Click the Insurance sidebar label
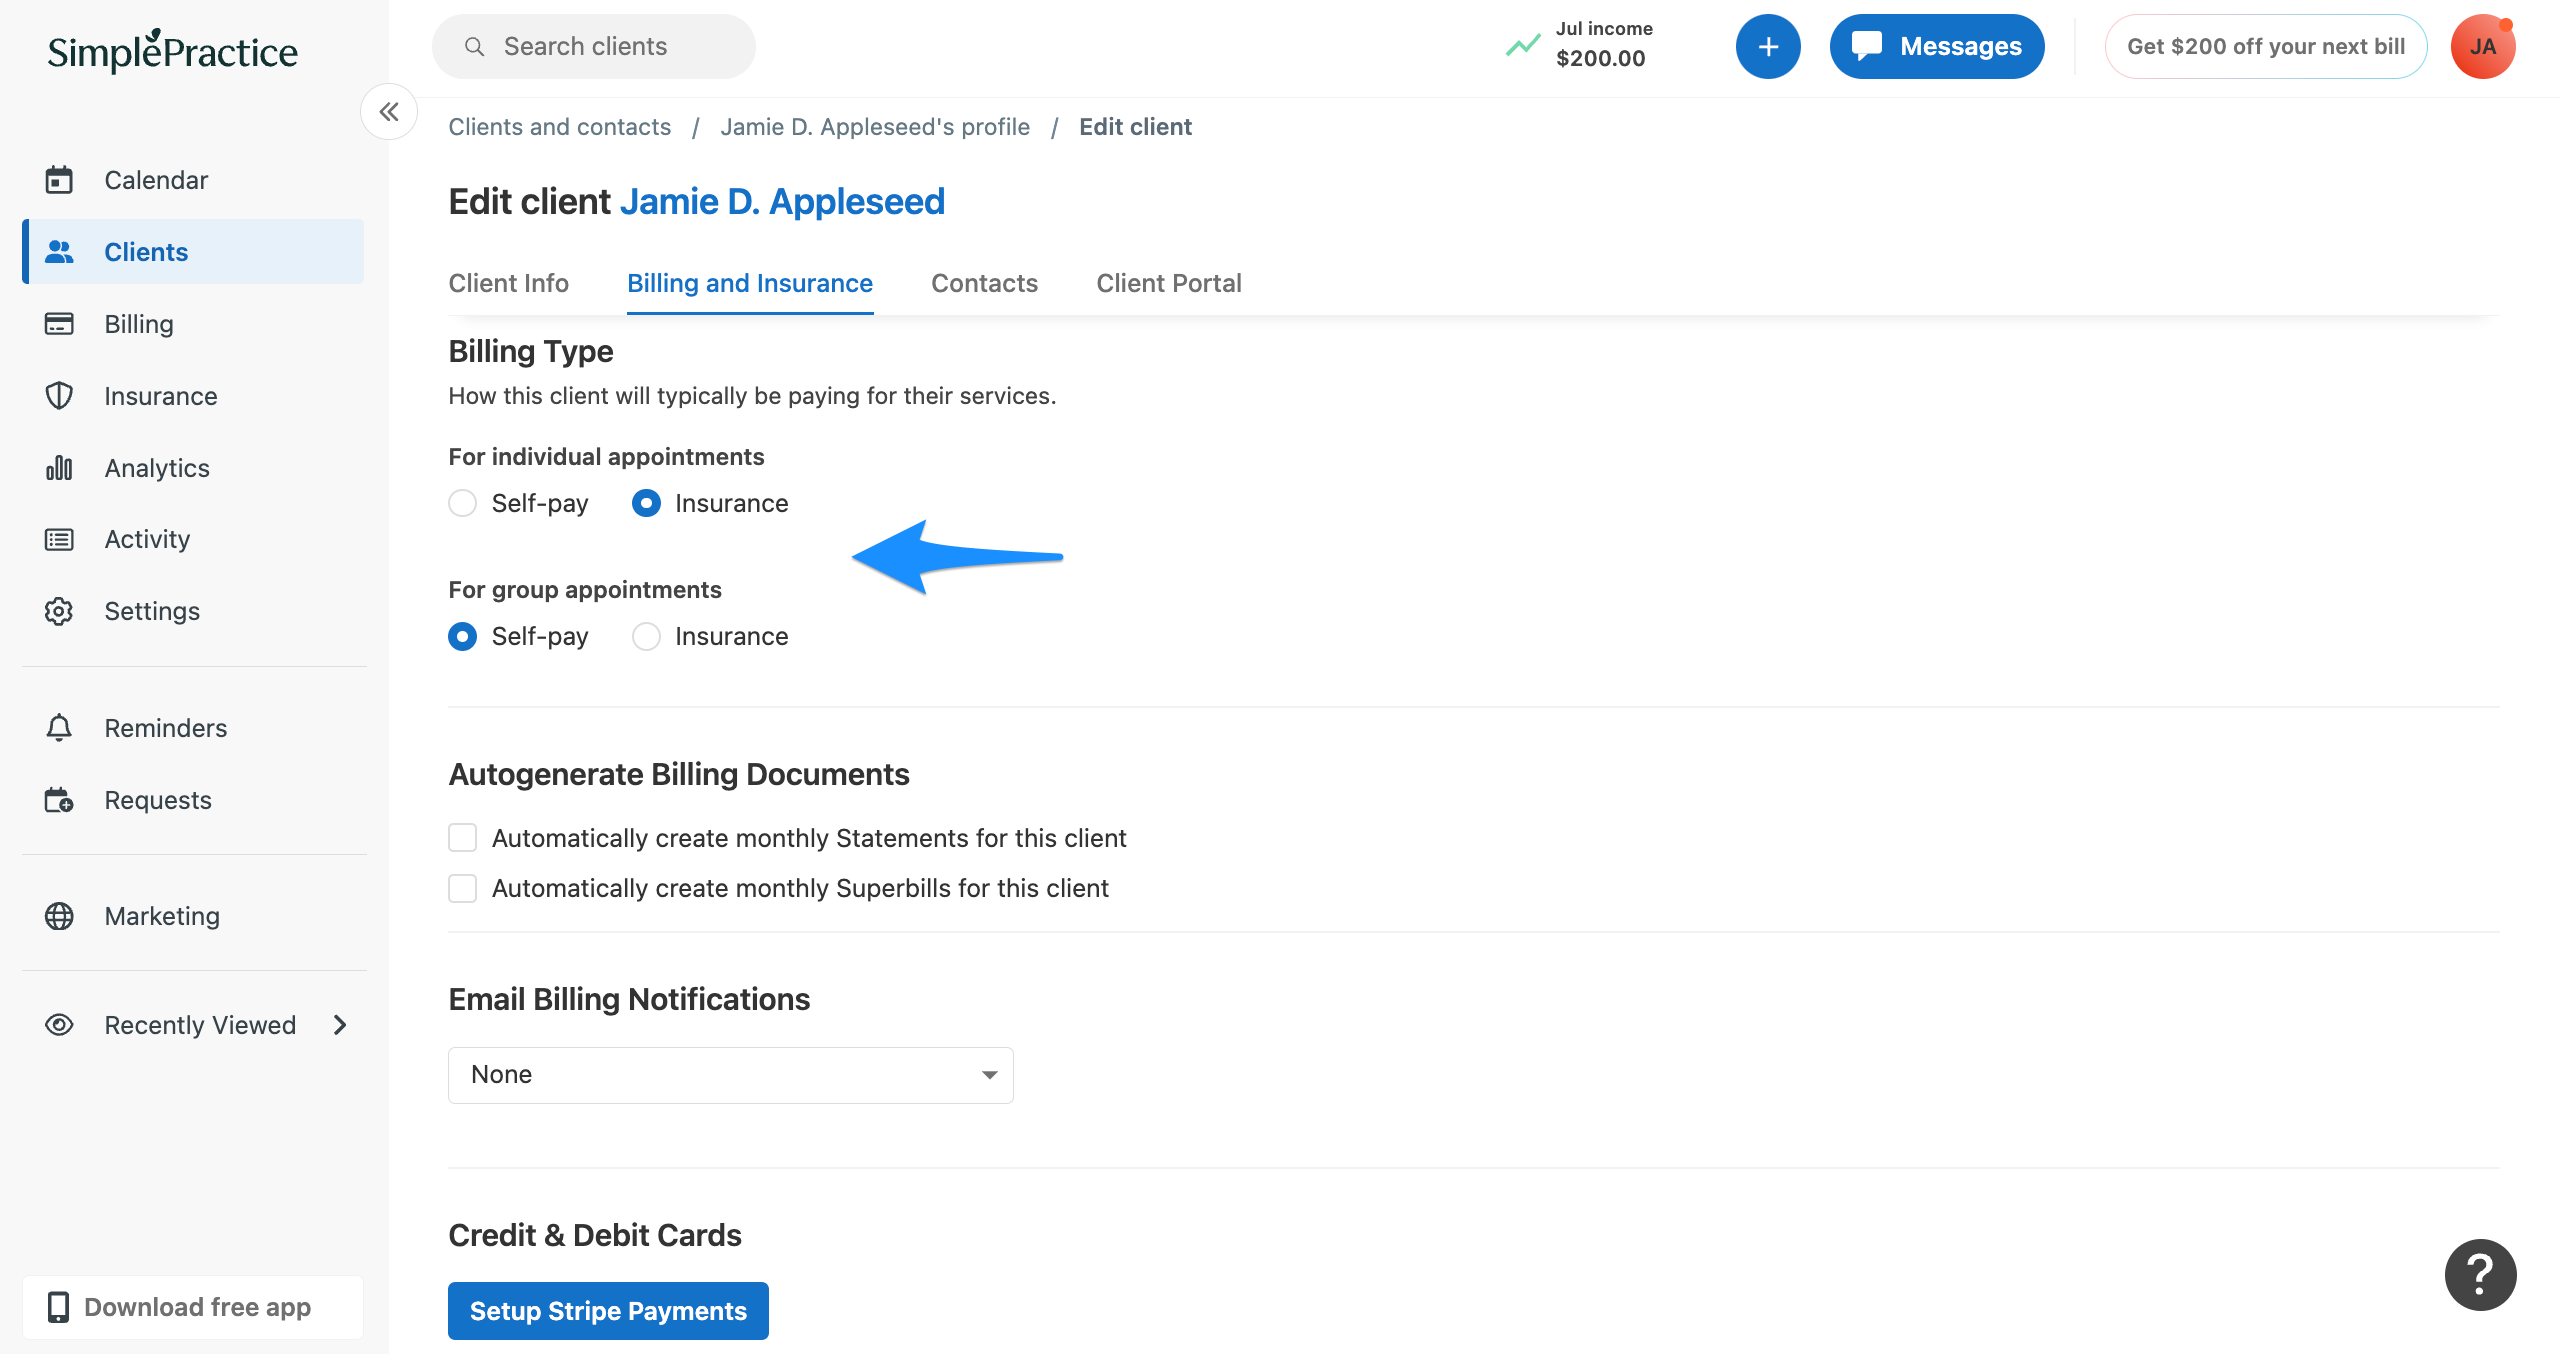 (161, 396)
